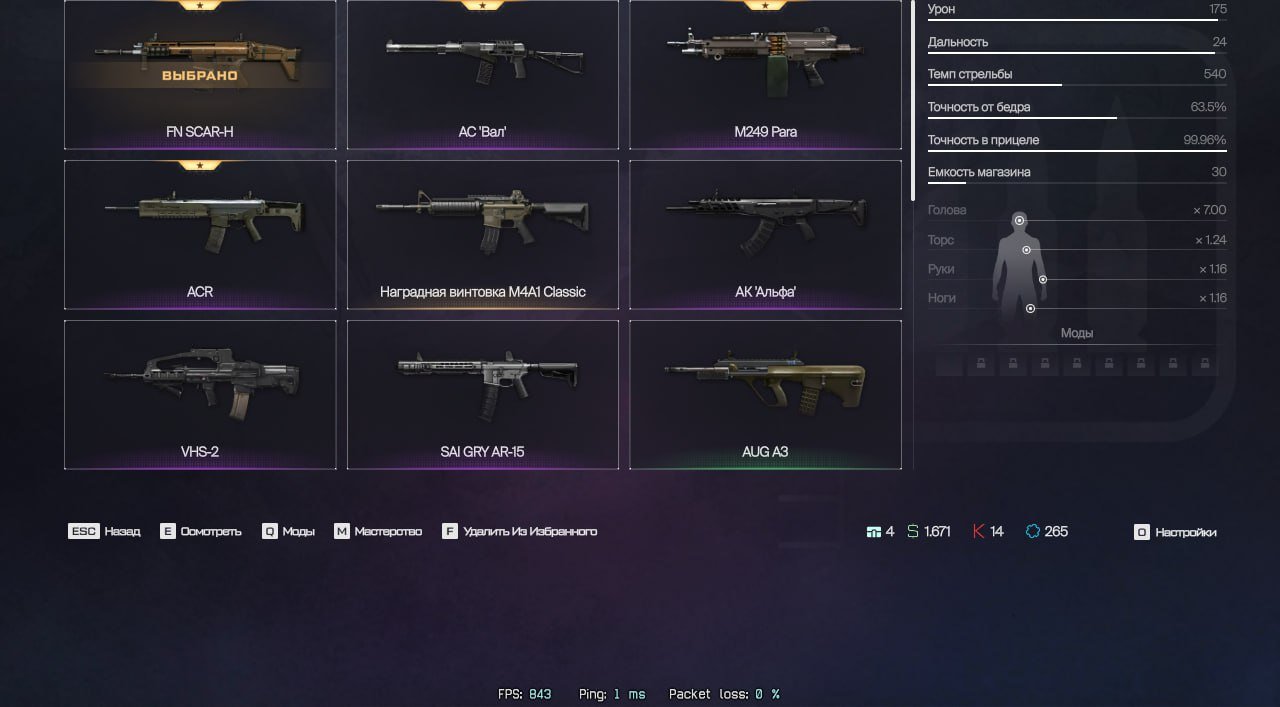This screenshot has height=707, width=1280.
Task: Pick the Наградная винтовка M4A1 Classic card
Action: pyautogui.click(x=482, y=235)
